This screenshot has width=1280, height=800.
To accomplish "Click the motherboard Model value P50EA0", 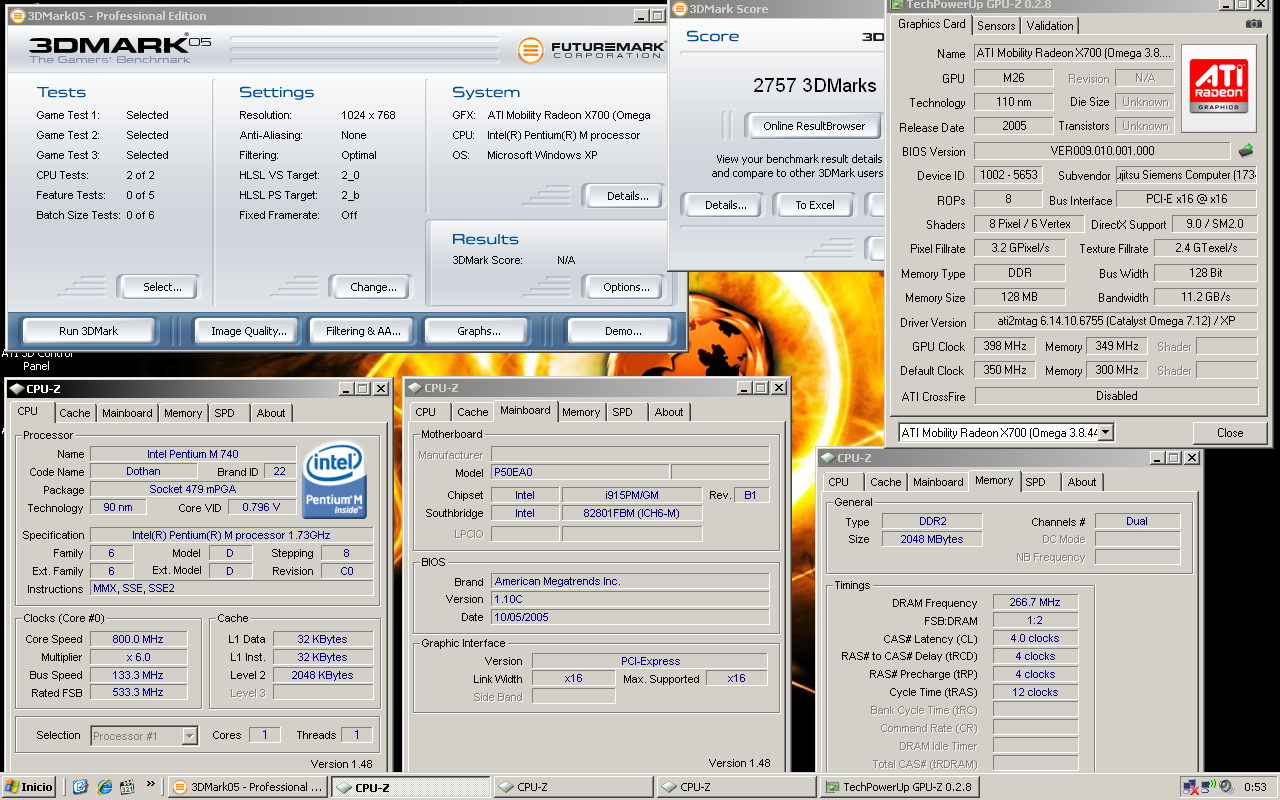I will pos(580,472).
